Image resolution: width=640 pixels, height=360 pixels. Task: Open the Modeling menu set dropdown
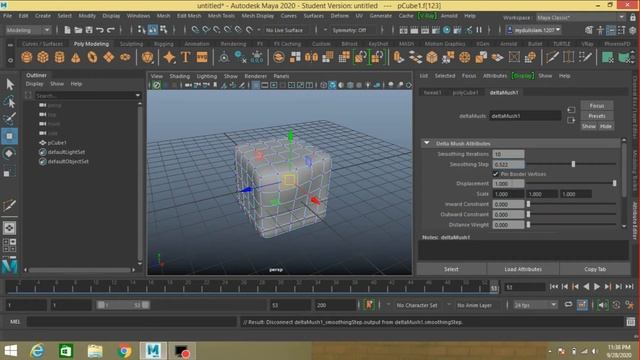(29, 30)
